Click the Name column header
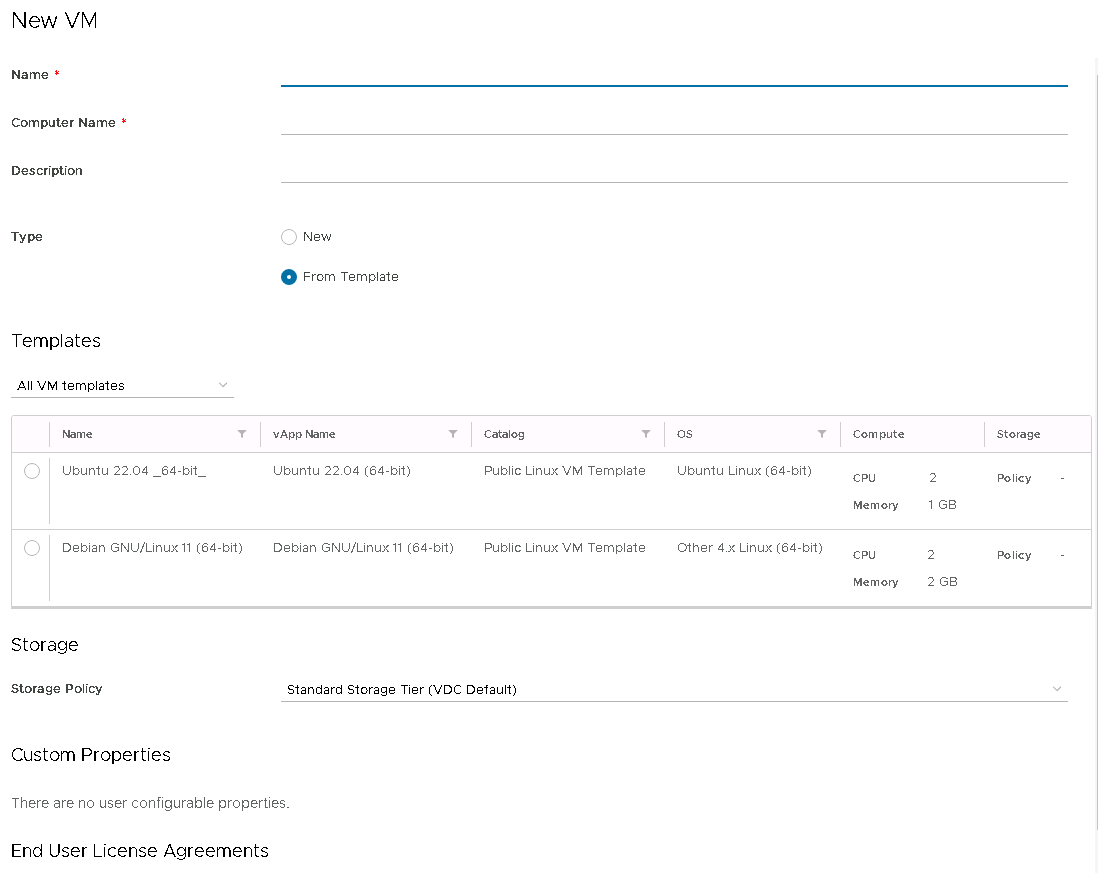The image size is (1098, 873). (x=78, y=434)
